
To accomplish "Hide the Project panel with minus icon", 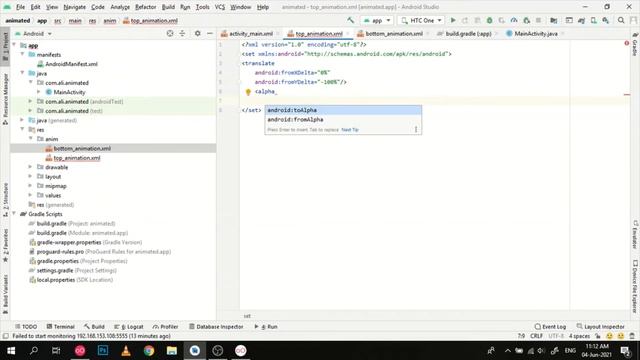I will tap(210, 33).
